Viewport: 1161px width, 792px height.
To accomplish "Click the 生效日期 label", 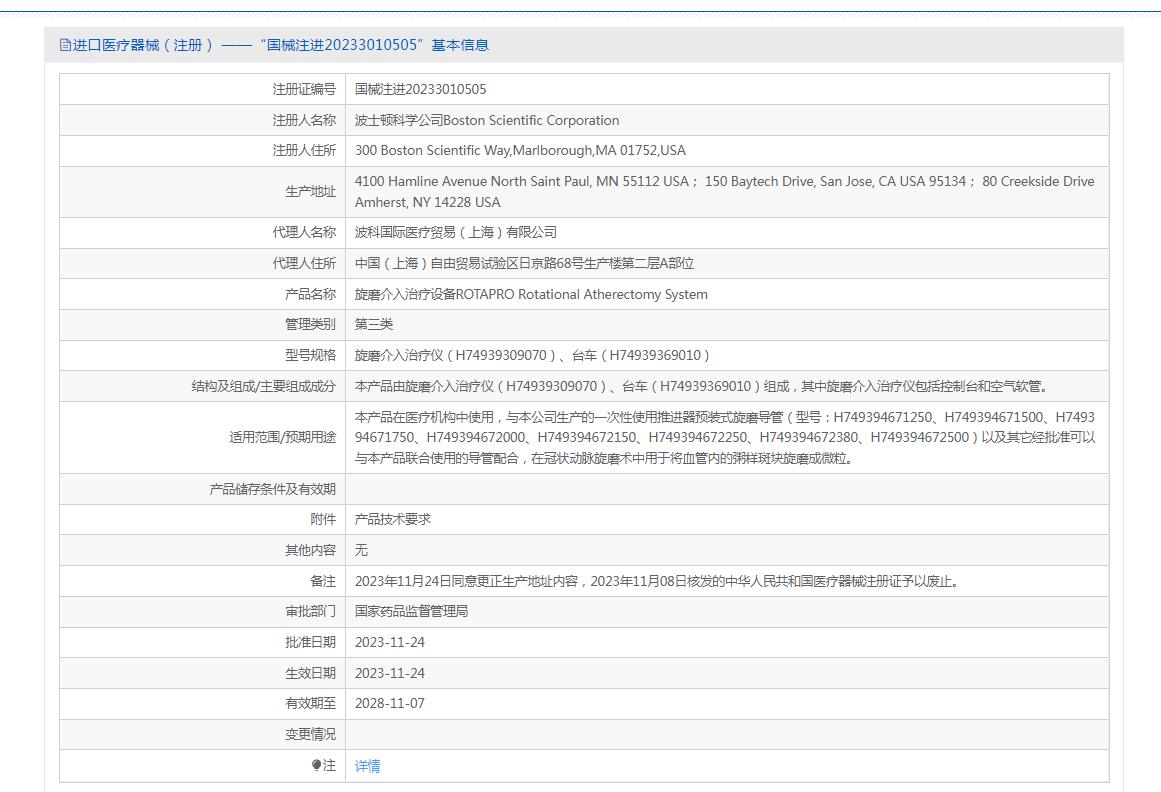I will pyautogui.click(x=310, y=674).
